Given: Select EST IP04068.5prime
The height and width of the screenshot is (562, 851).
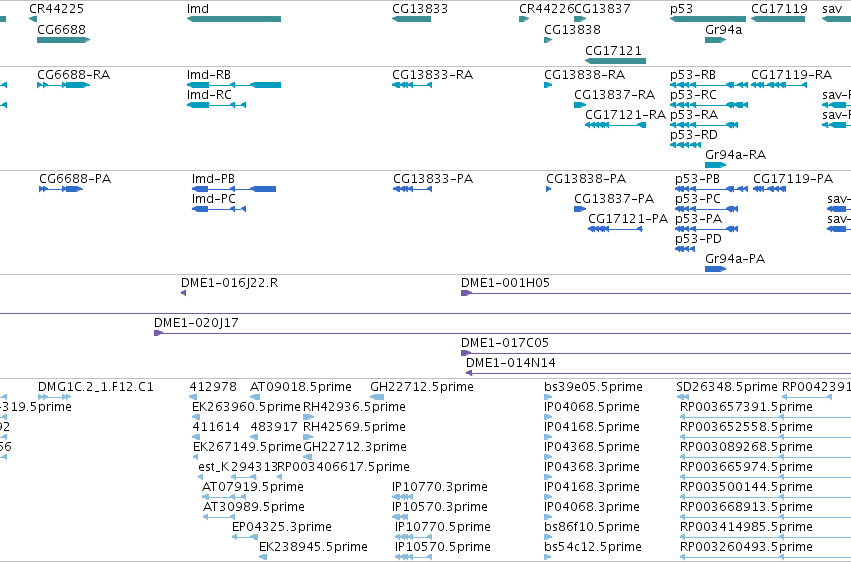Looking at the screenshot, I should coord(548,417).
